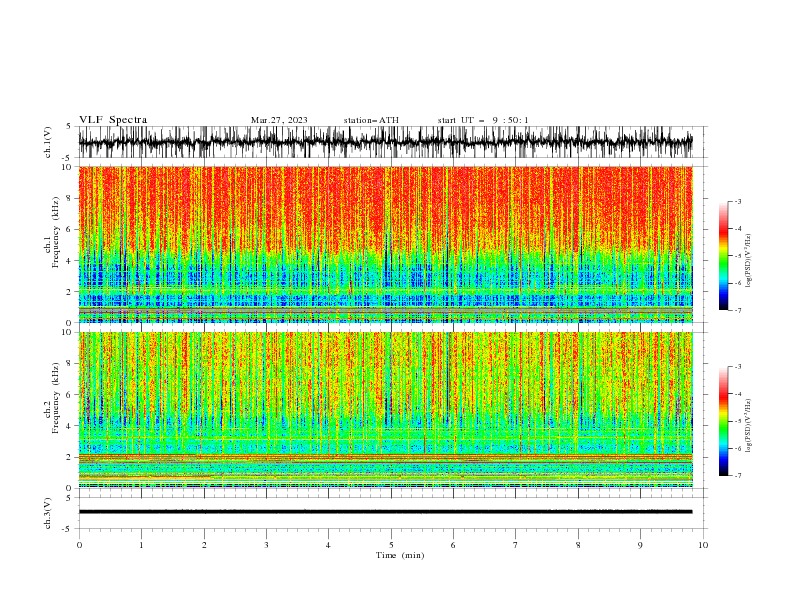This screenshot has width=792, height=612.
Task: Select the "start UT = 9 :50: 1" text
Action: point(483,120)
